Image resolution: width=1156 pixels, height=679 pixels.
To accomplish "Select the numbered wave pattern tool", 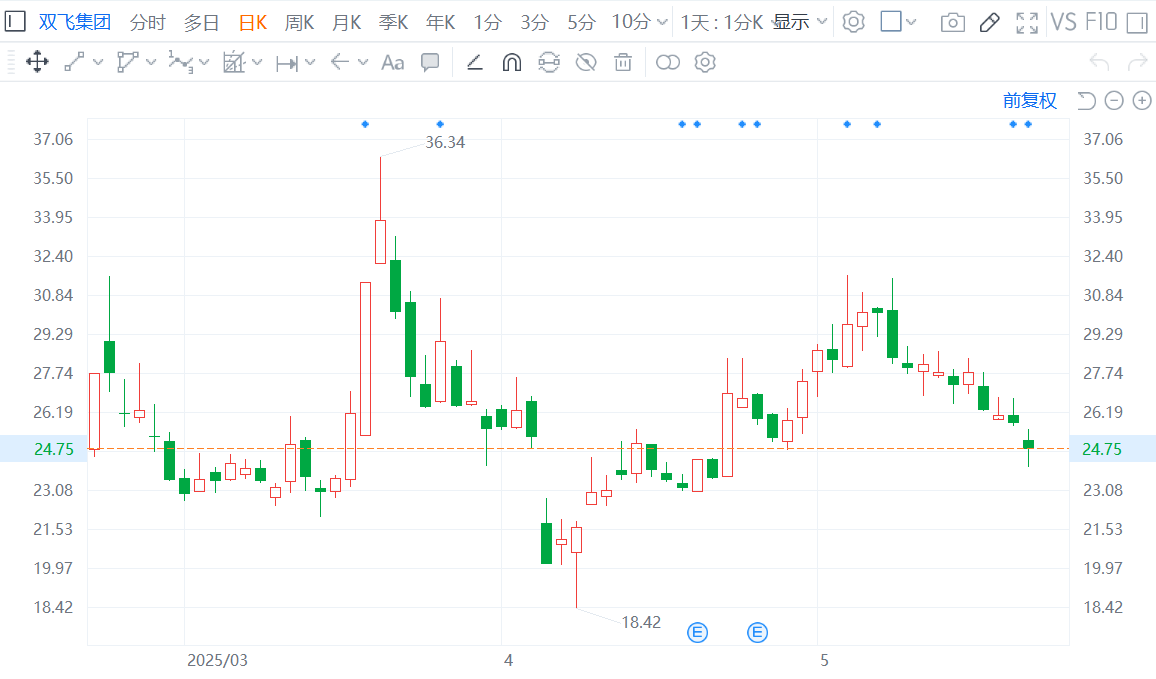I will pos(181,63).
